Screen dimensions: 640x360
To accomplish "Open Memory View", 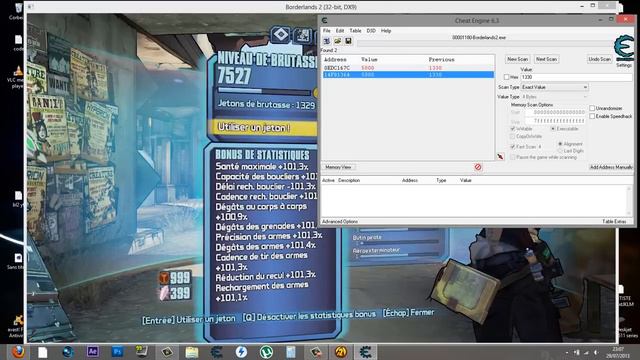I will [338, 167].
